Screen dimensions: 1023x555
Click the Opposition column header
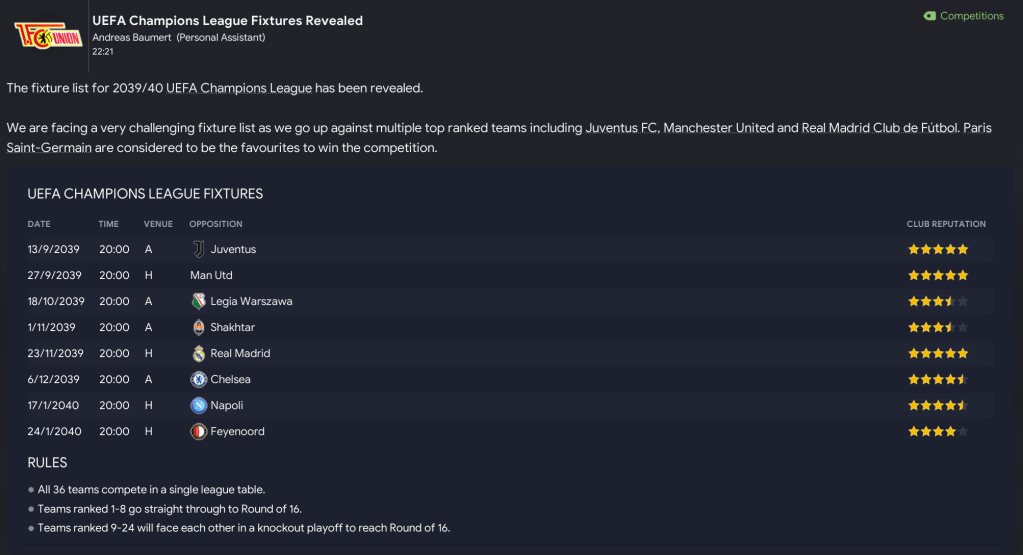(216, 224)
